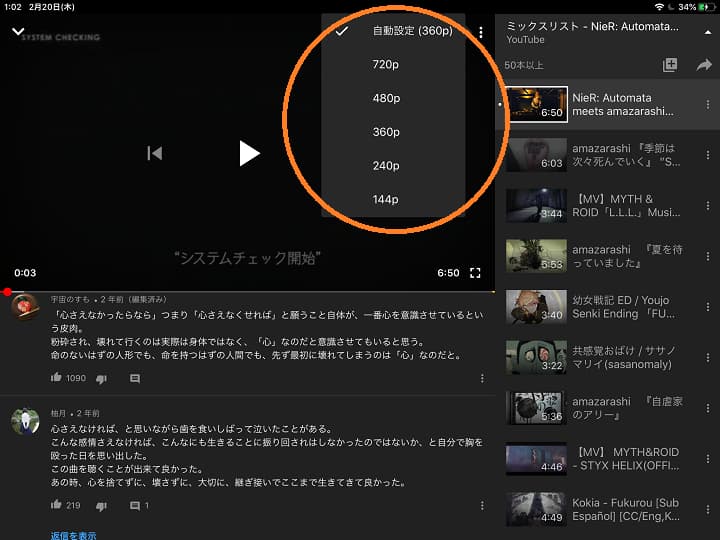Viewport: 720px width, 540px height.
Task: Play MYTH&ROID STYX HELIX video
Action: click(536, 458)
